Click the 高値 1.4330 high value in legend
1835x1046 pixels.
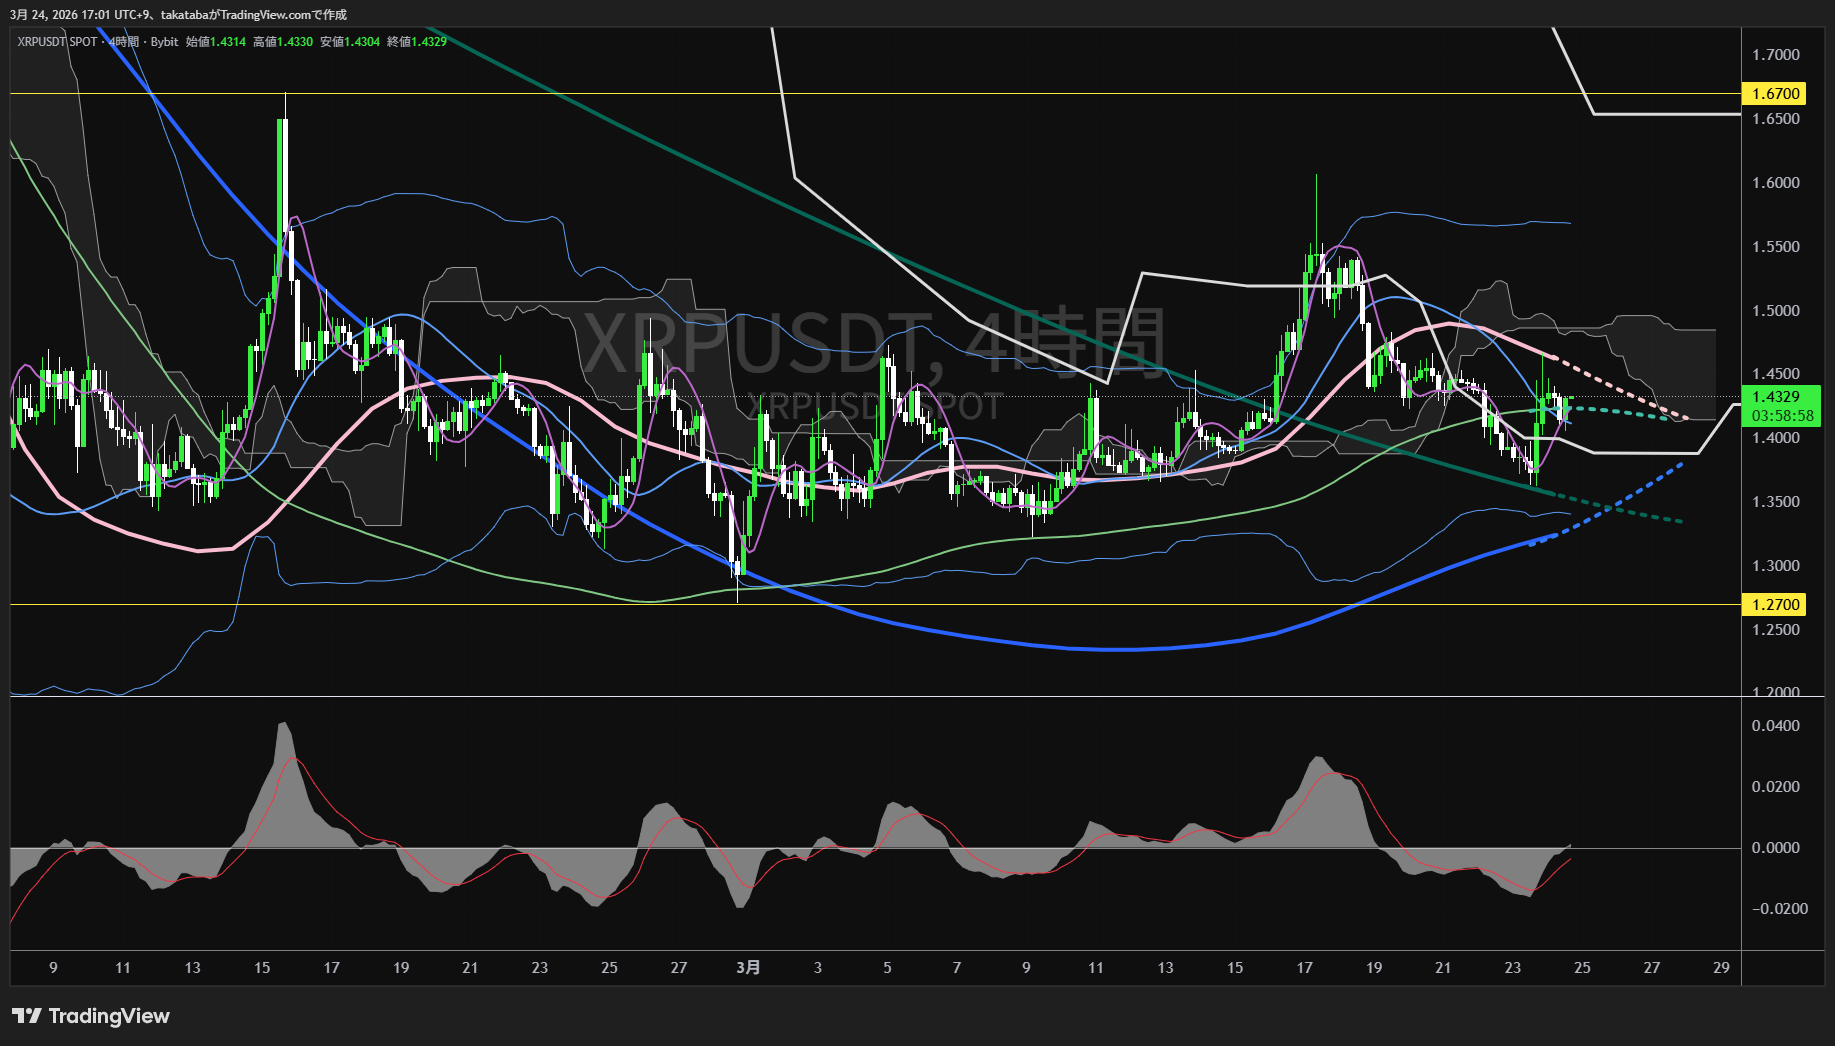[x=283, y=42]
